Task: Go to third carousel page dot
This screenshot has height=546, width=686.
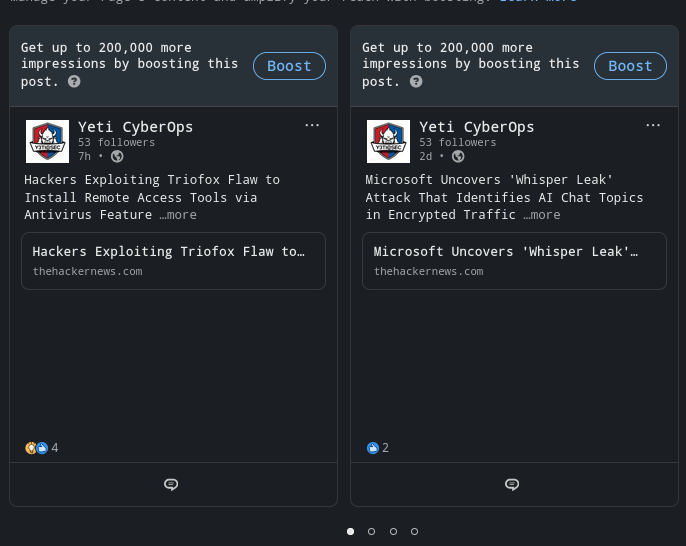Action: point(393,532)
